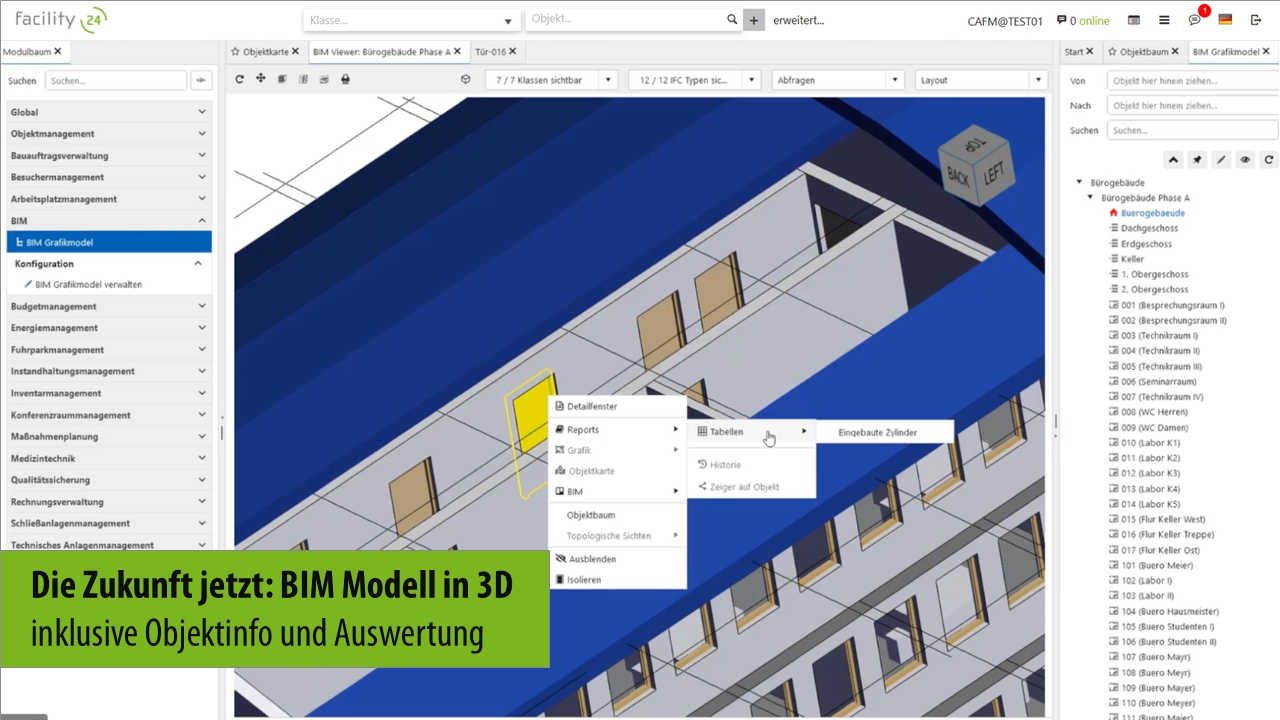1280x720 pixels.
Task: Toggle the eye visibility button in BIM Grafikmodel panel
Action: coord(1245,159)
